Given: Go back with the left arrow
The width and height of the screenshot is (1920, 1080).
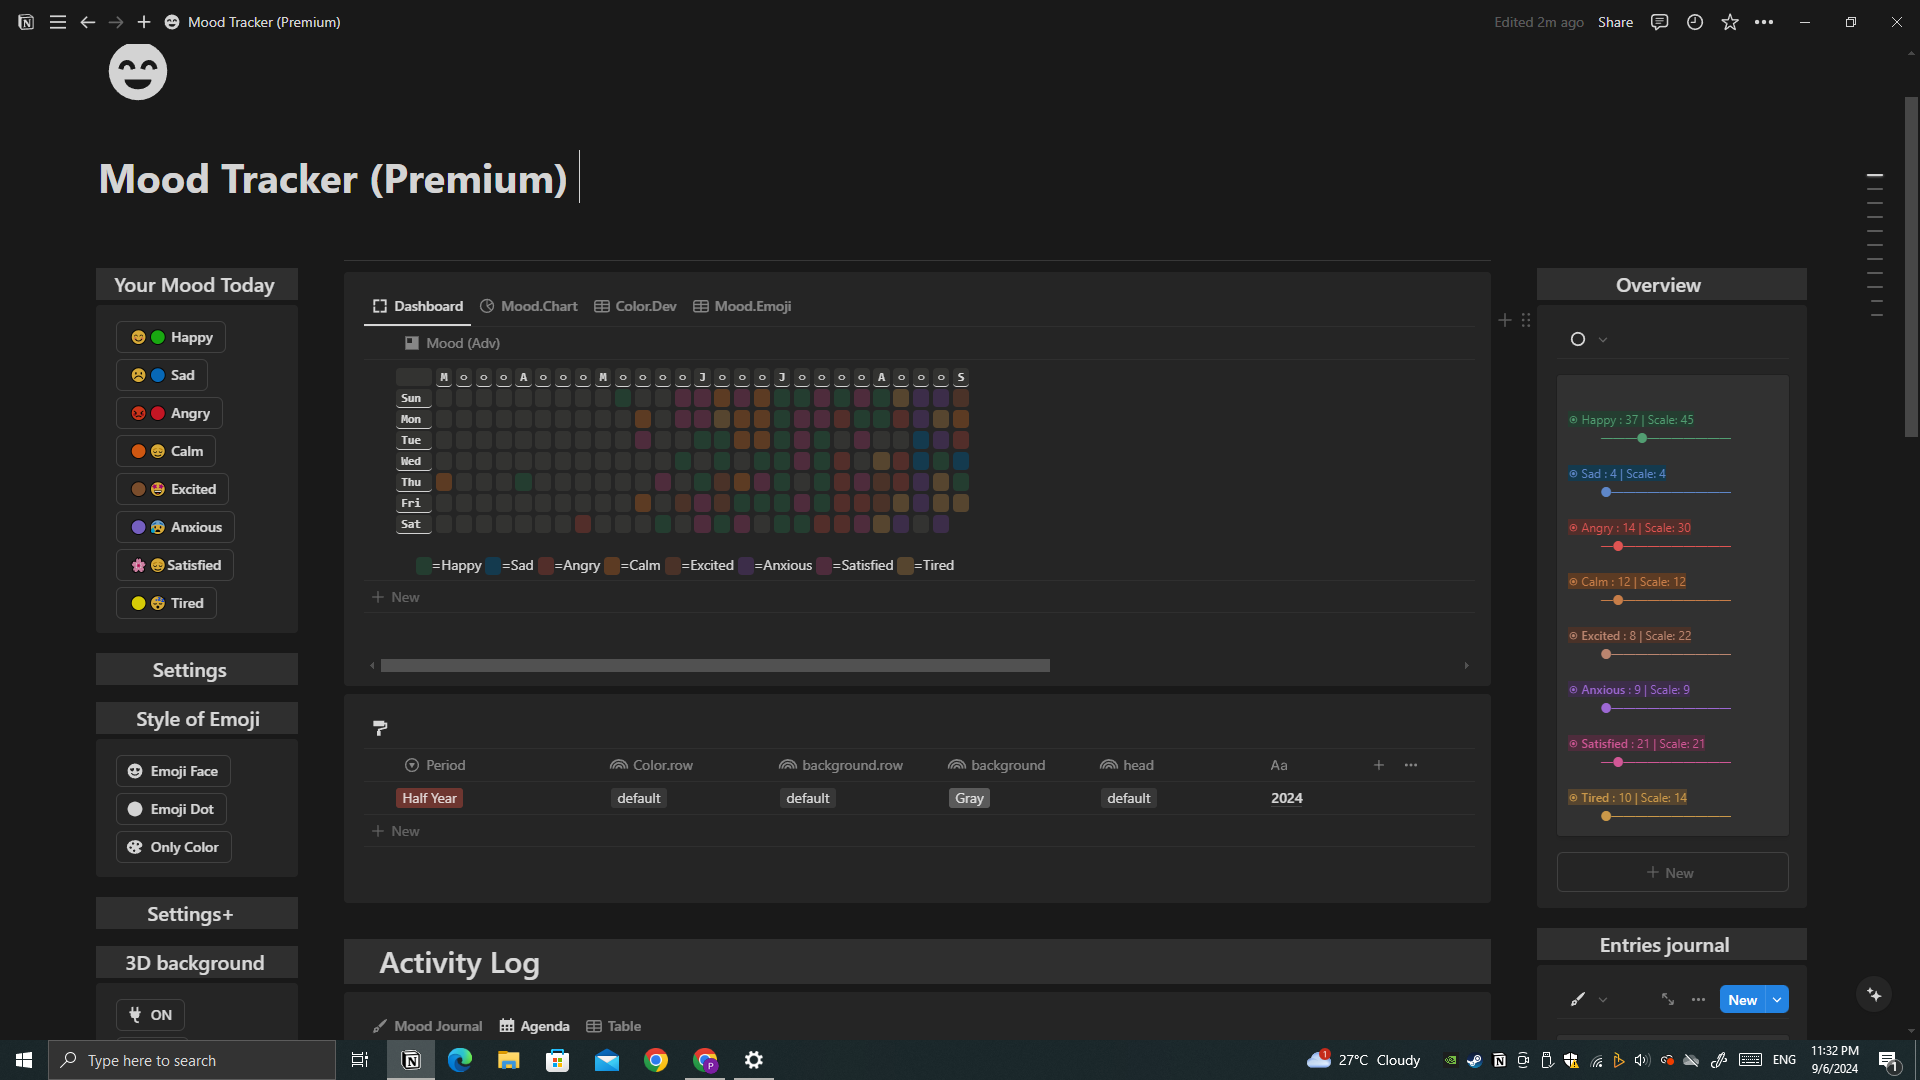Looking at the screenshot, I should [x=88, y=22].
